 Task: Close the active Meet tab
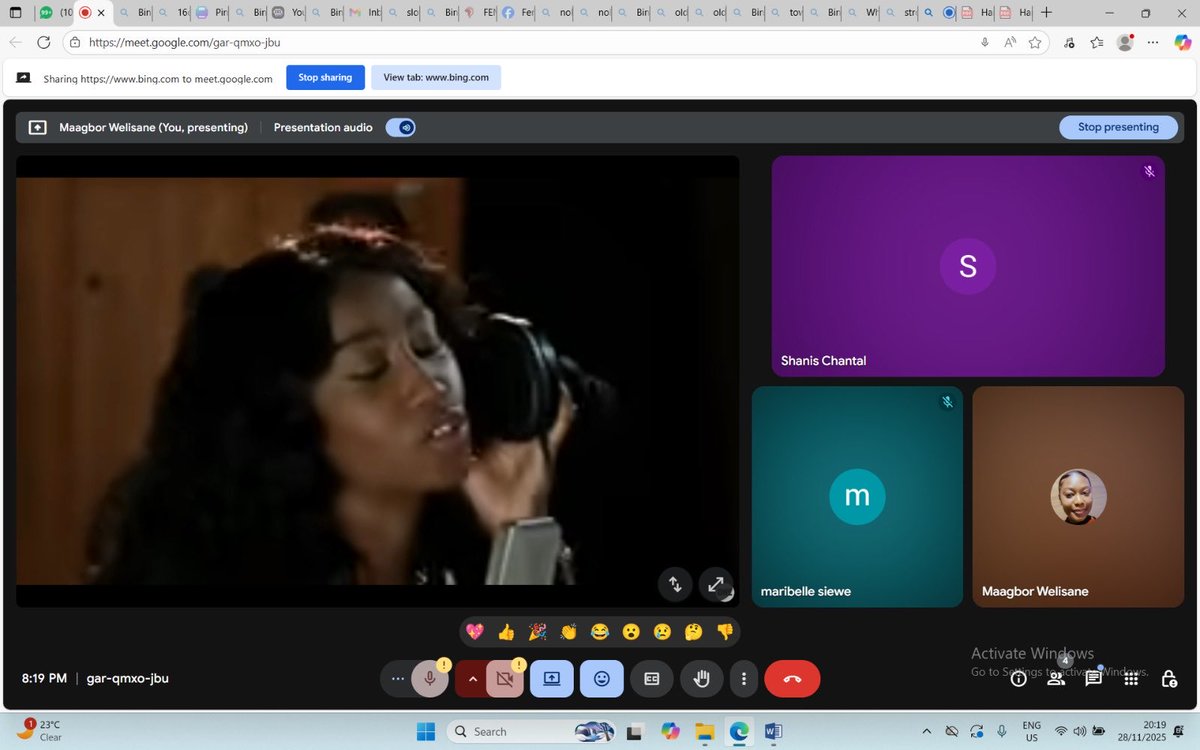pos(101,13)
